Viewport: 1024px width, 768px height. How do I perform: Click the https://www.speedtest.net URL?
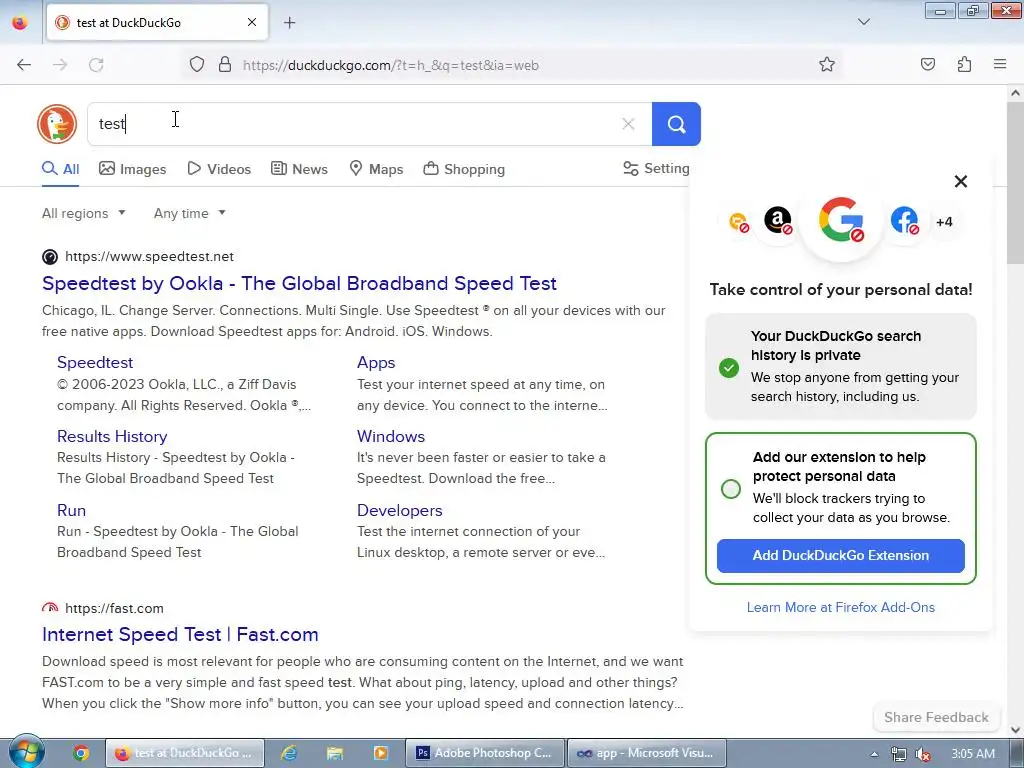[x=150, y=257]
